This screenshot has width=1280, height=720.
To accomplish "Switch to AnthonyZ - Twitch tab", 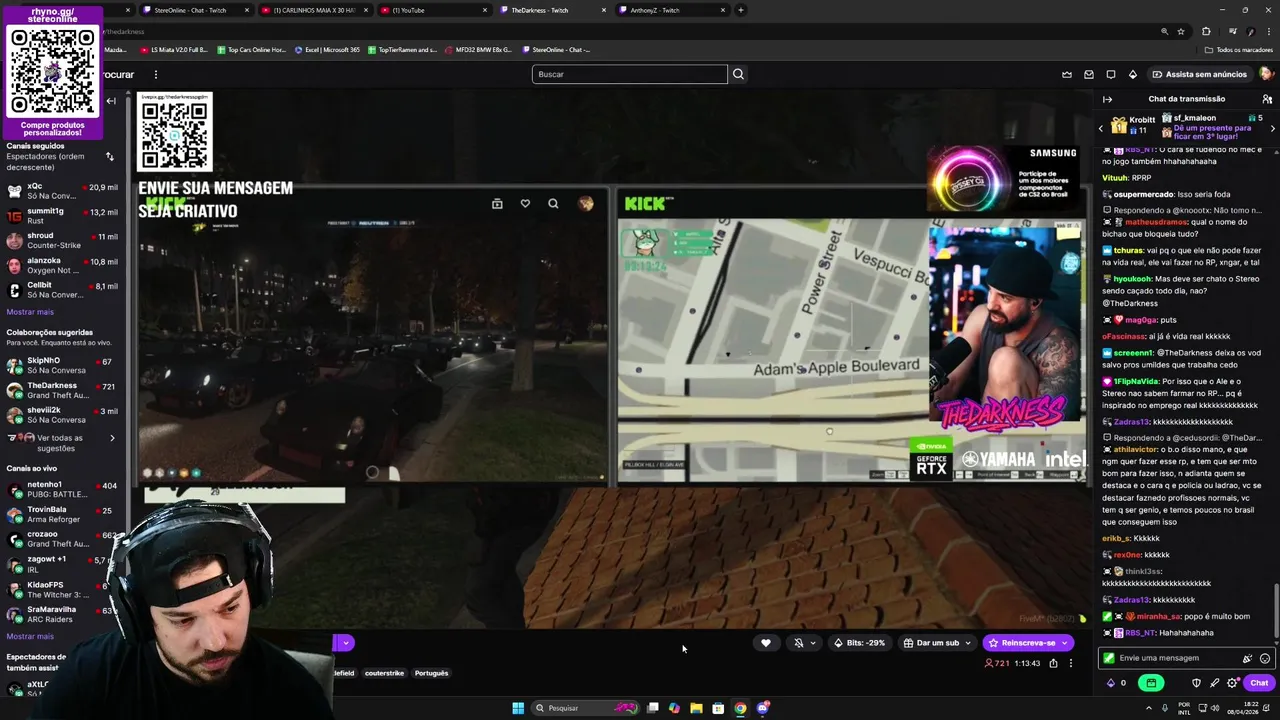I will (671, 10).
